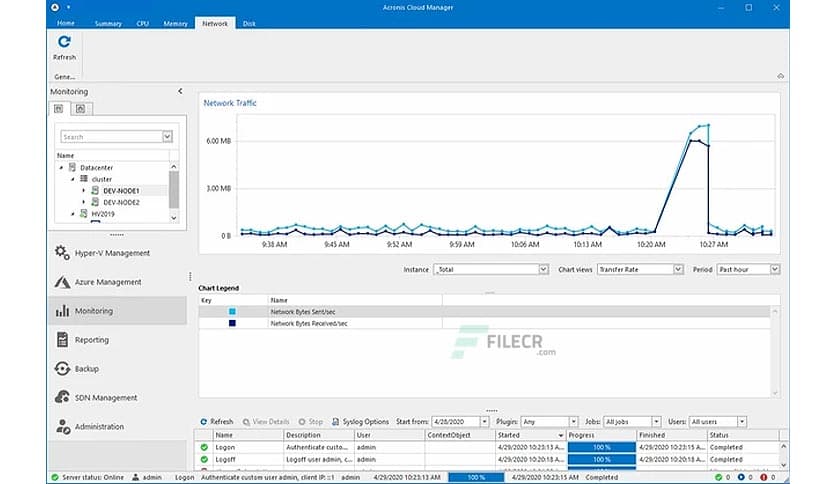Click the red error count icon in status bar
Viewport: 836px width, 484px height.
tap(763, 477)
